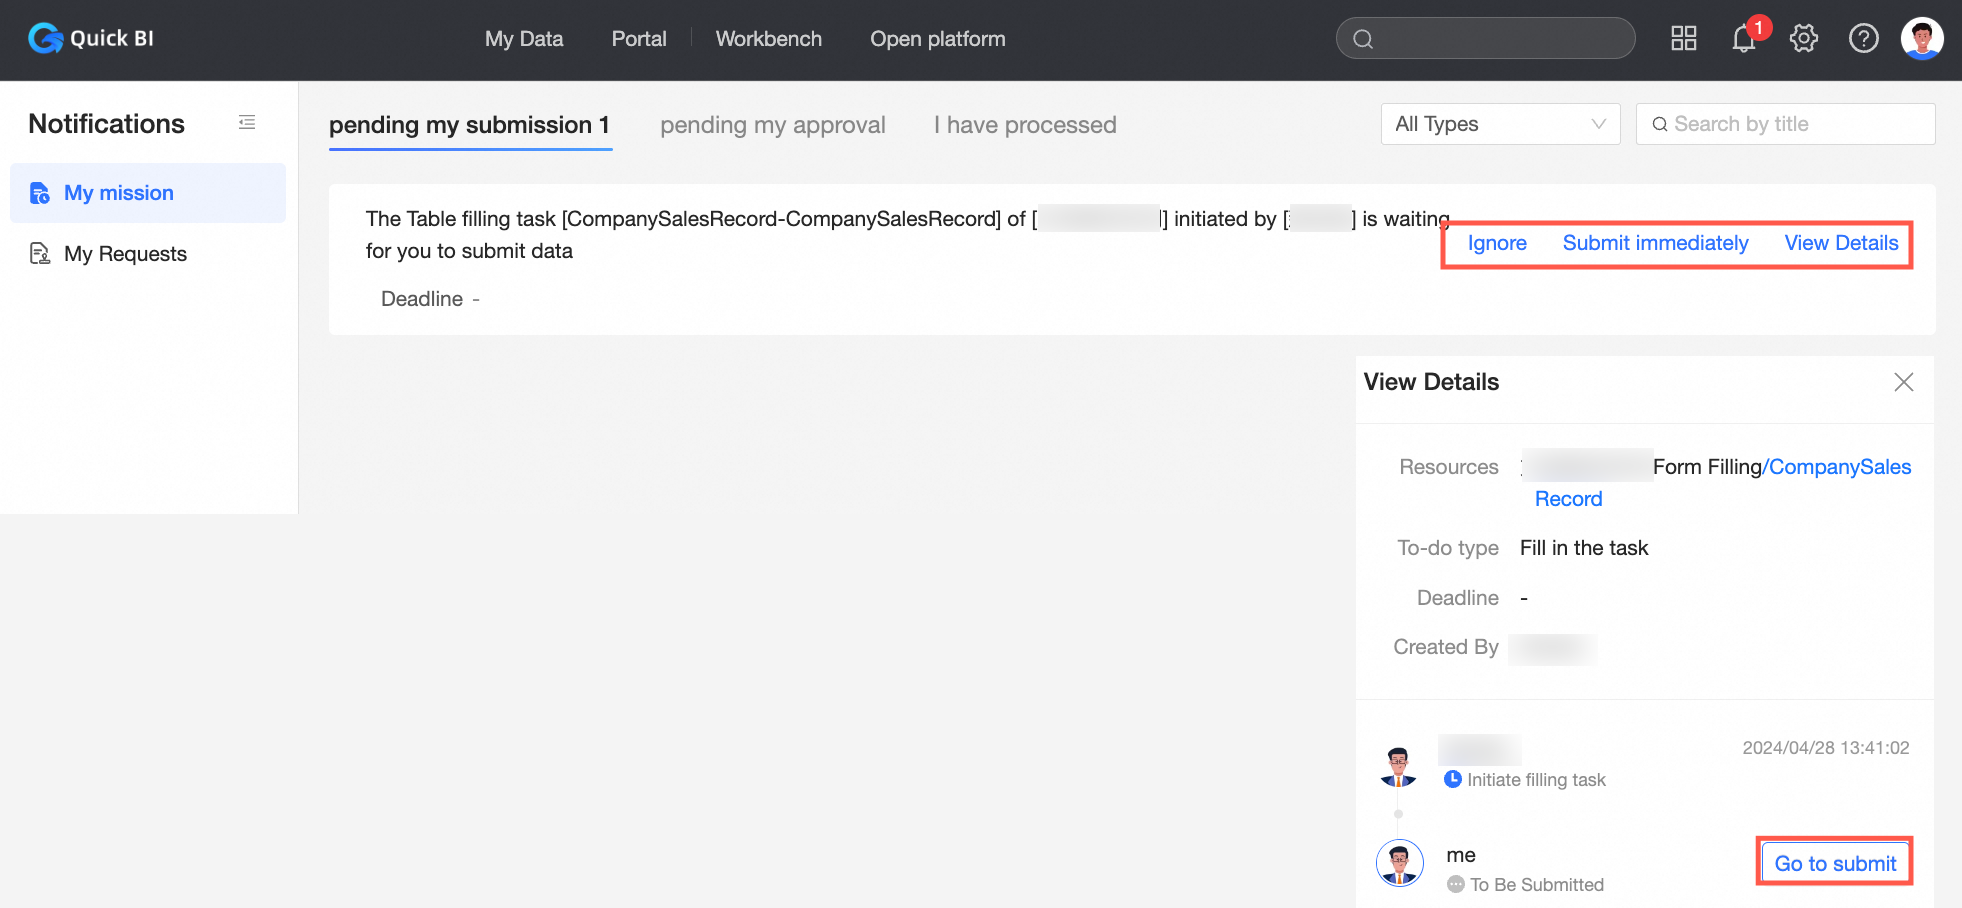Switch to pending my approval tab

[x=773, y=125]
